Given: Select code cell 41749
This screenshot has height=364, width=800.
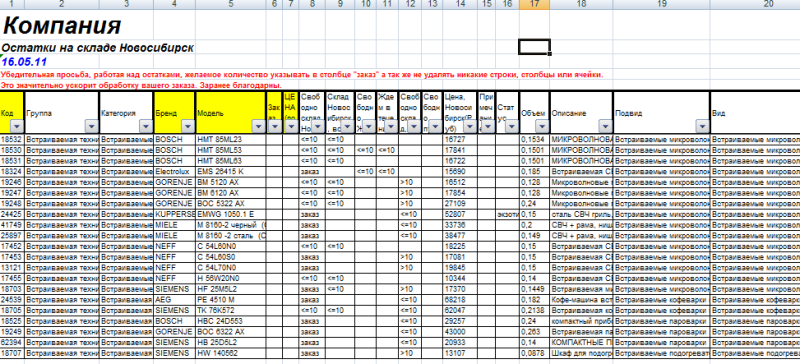Looking at the screenshot, I should [12, 225].
